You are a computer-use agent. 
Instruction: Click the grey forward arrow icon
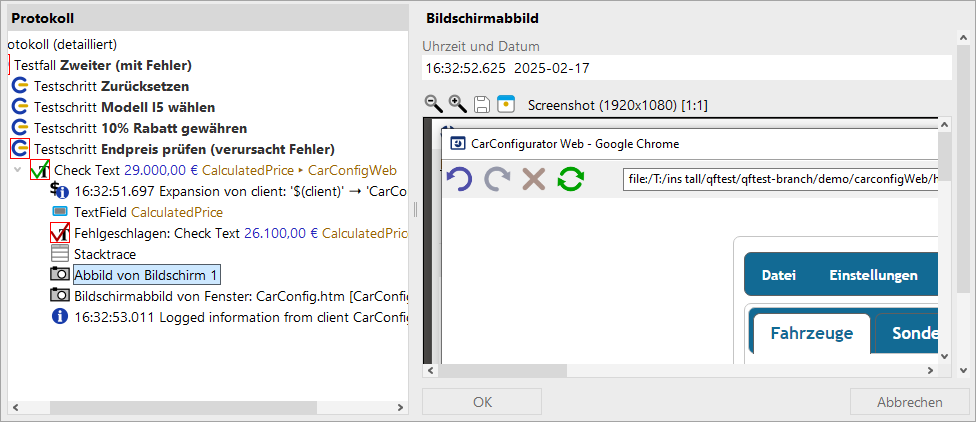click(x=497, y=179)
